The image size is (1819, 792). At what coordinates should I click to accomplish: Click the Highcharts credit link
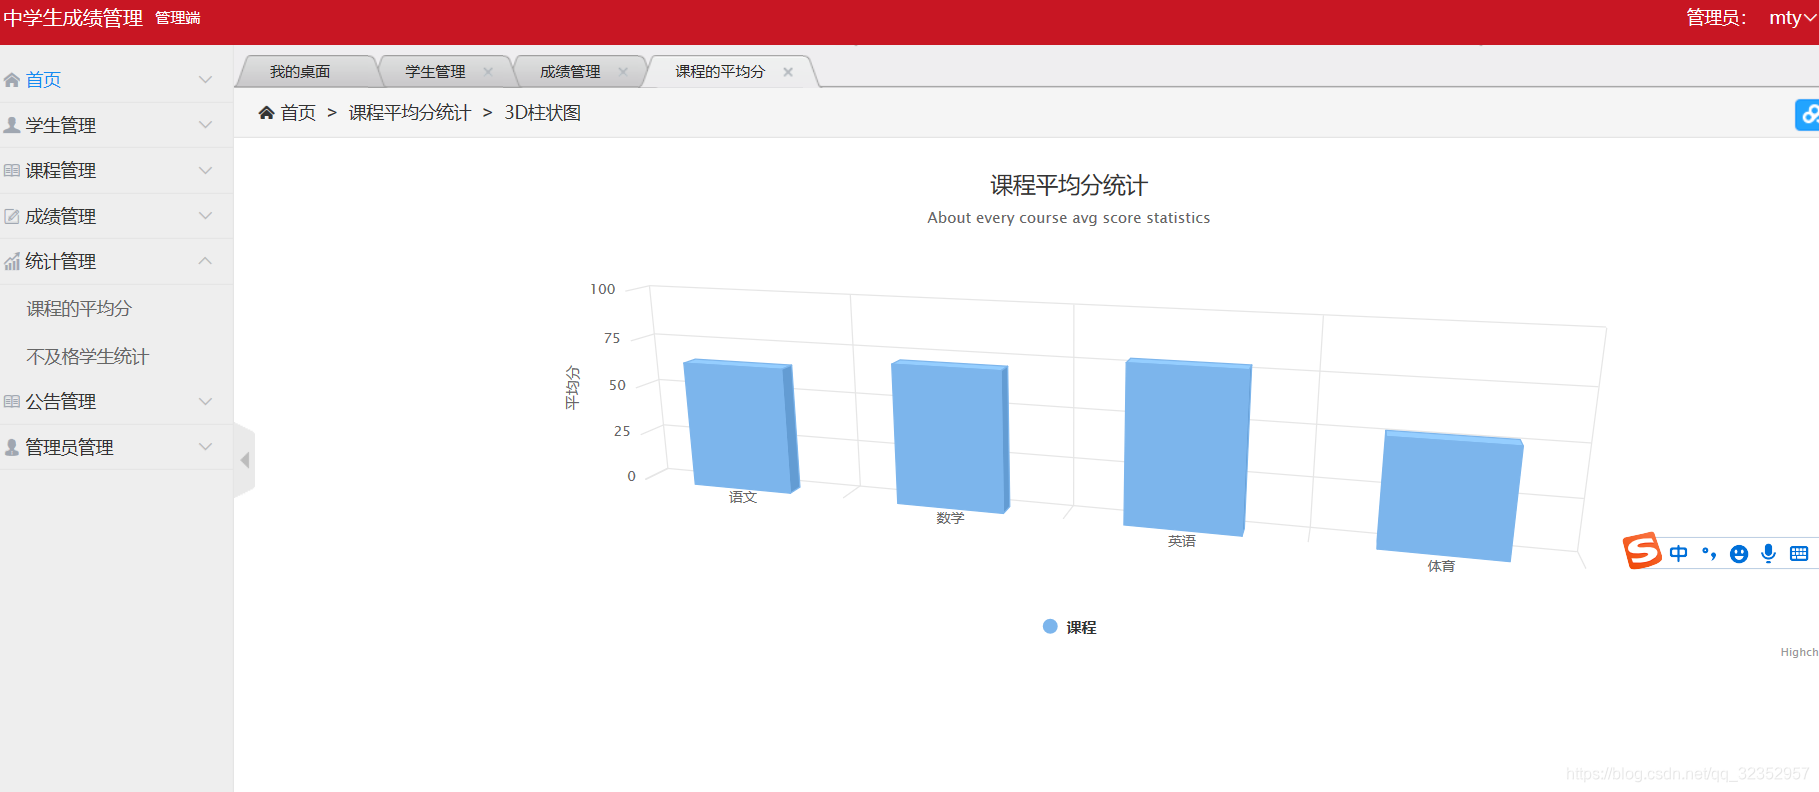pyautogui.click(x=1799, y=652)
